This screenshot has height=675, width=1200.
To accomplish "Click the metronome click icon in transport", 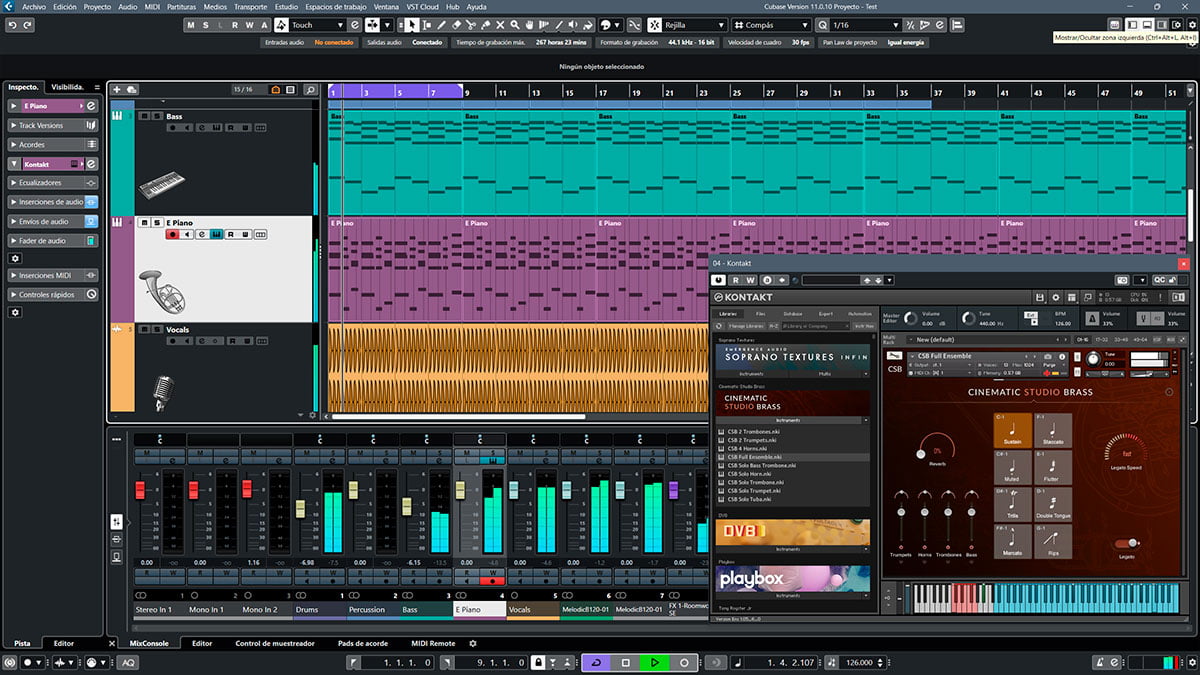I will pyautogui.click(x=1100, y=662).
